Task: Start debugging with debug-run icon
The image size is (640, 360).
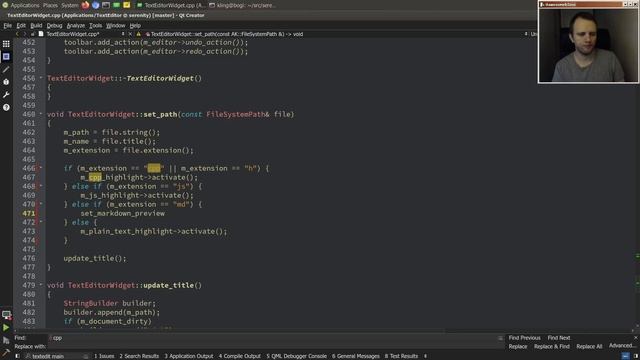Action: [x=6, y=340]
